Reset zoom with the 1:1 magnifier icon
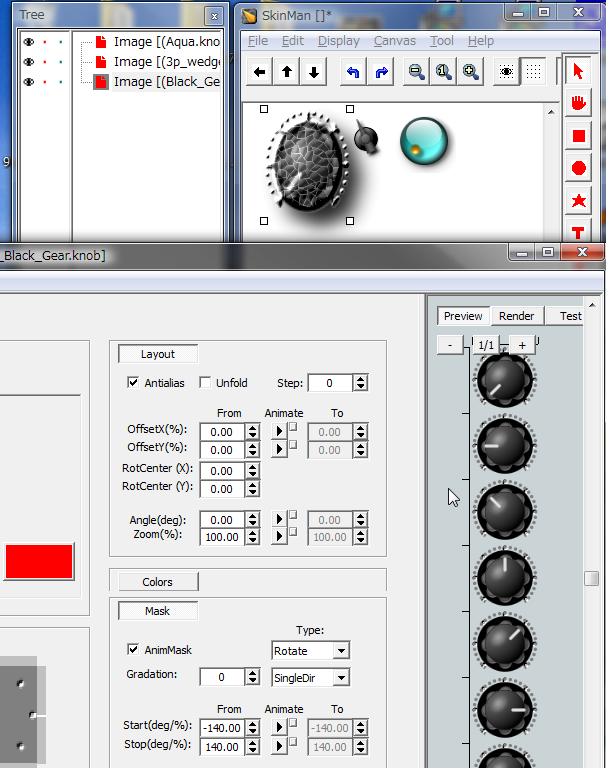 (x=443, y=72)
